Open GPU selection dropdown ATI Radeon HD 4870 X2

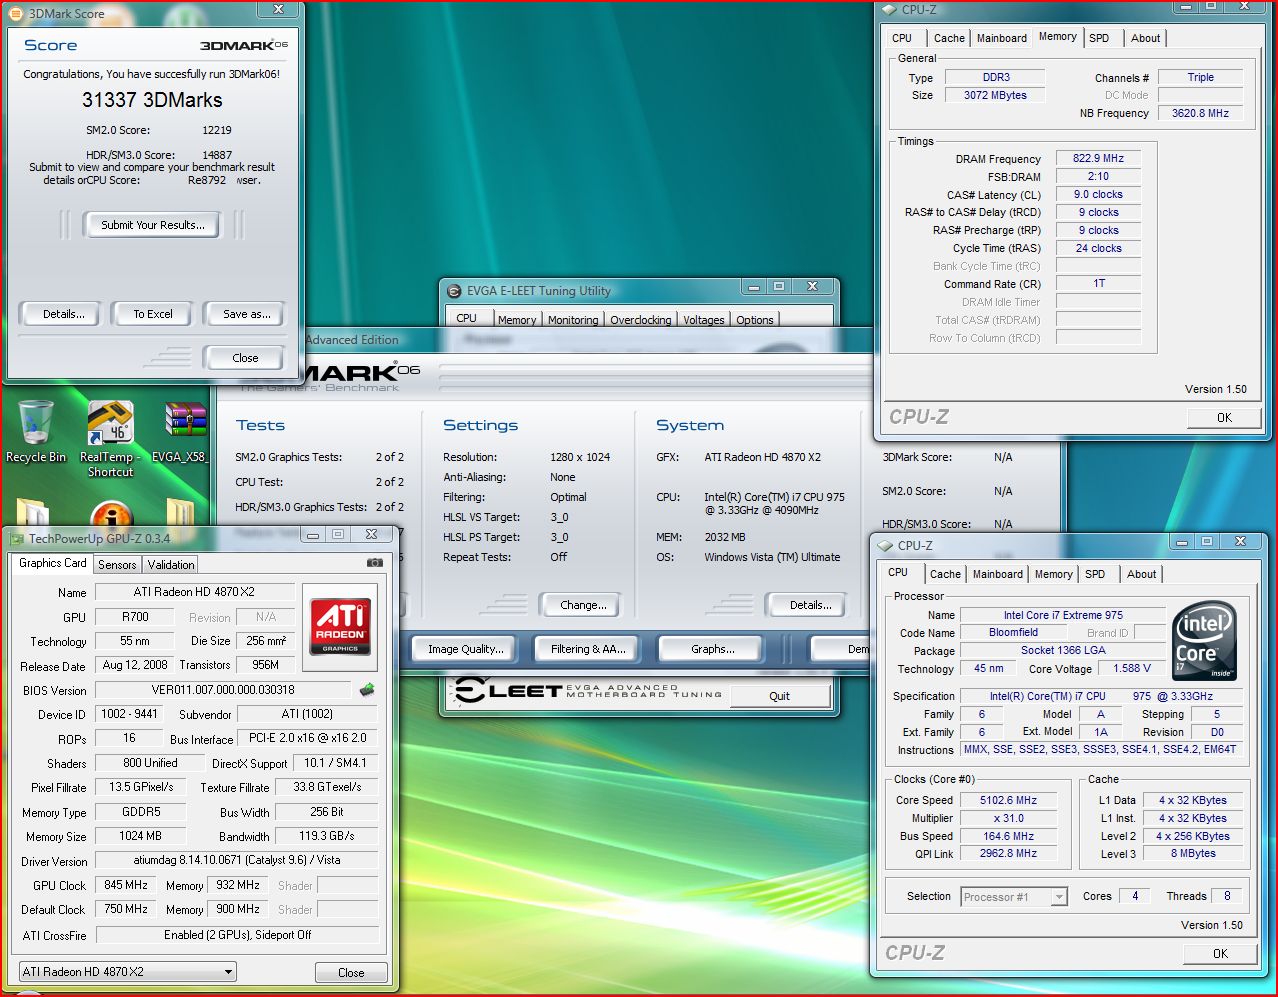128,971
